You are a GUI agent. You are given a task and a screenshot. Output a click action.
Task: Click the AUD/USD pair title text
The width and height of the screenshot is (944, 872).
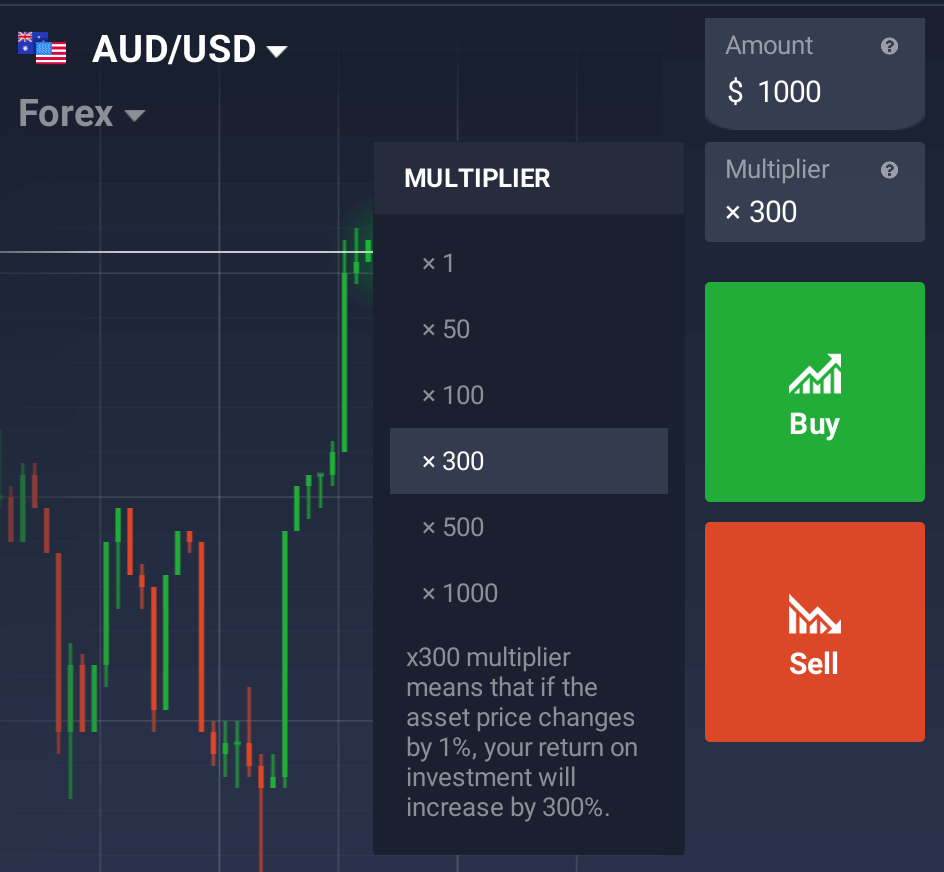[x=174, y=49]
